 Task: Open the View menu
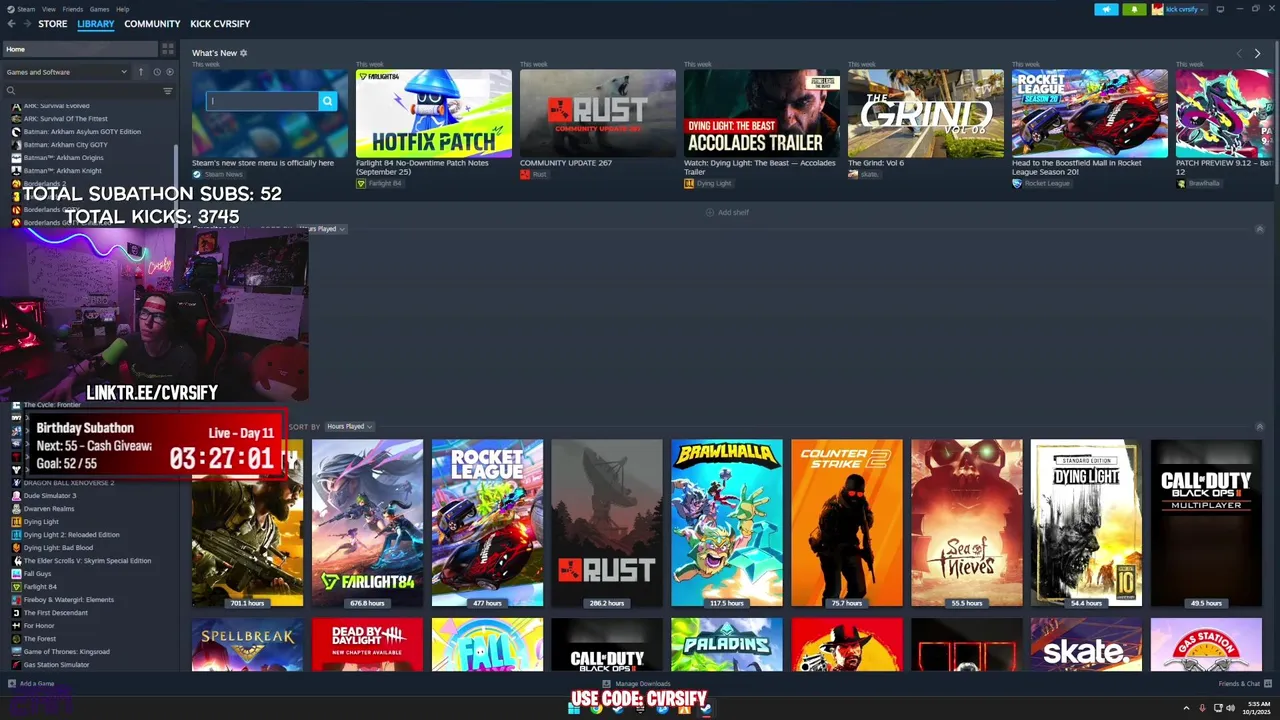[x=49, y=9]
